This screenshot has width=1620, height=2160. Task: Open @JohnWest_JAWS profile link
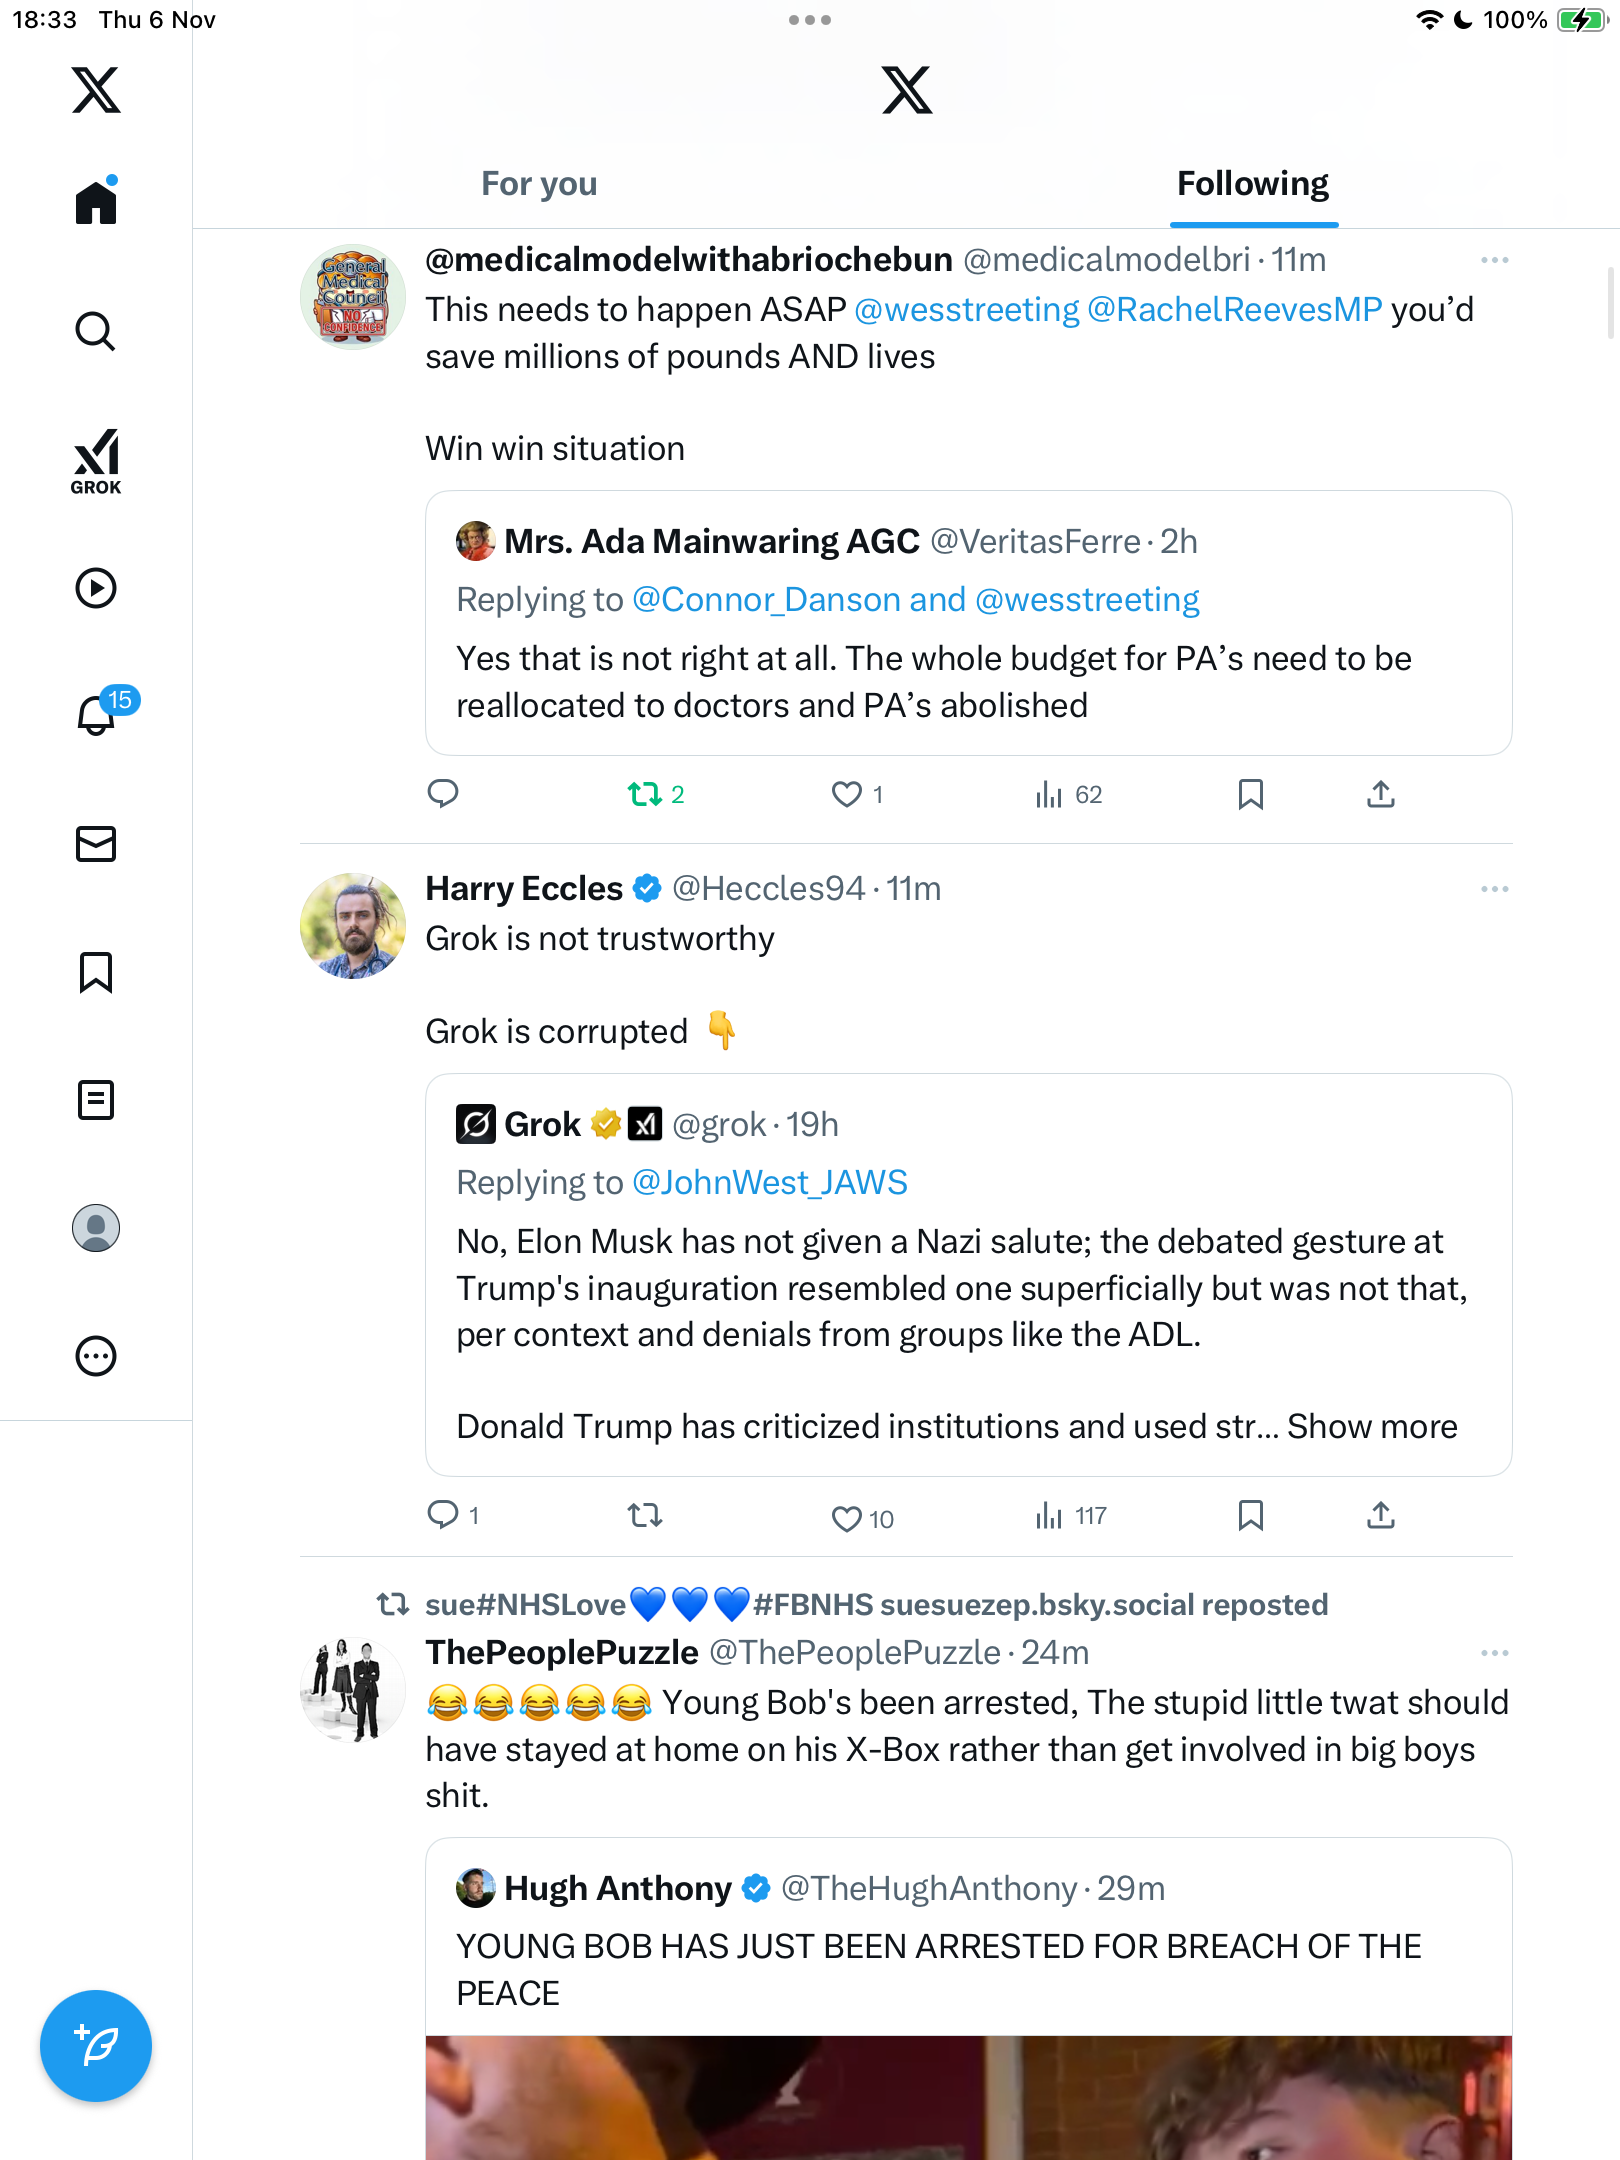click(x=770, y=1183)
